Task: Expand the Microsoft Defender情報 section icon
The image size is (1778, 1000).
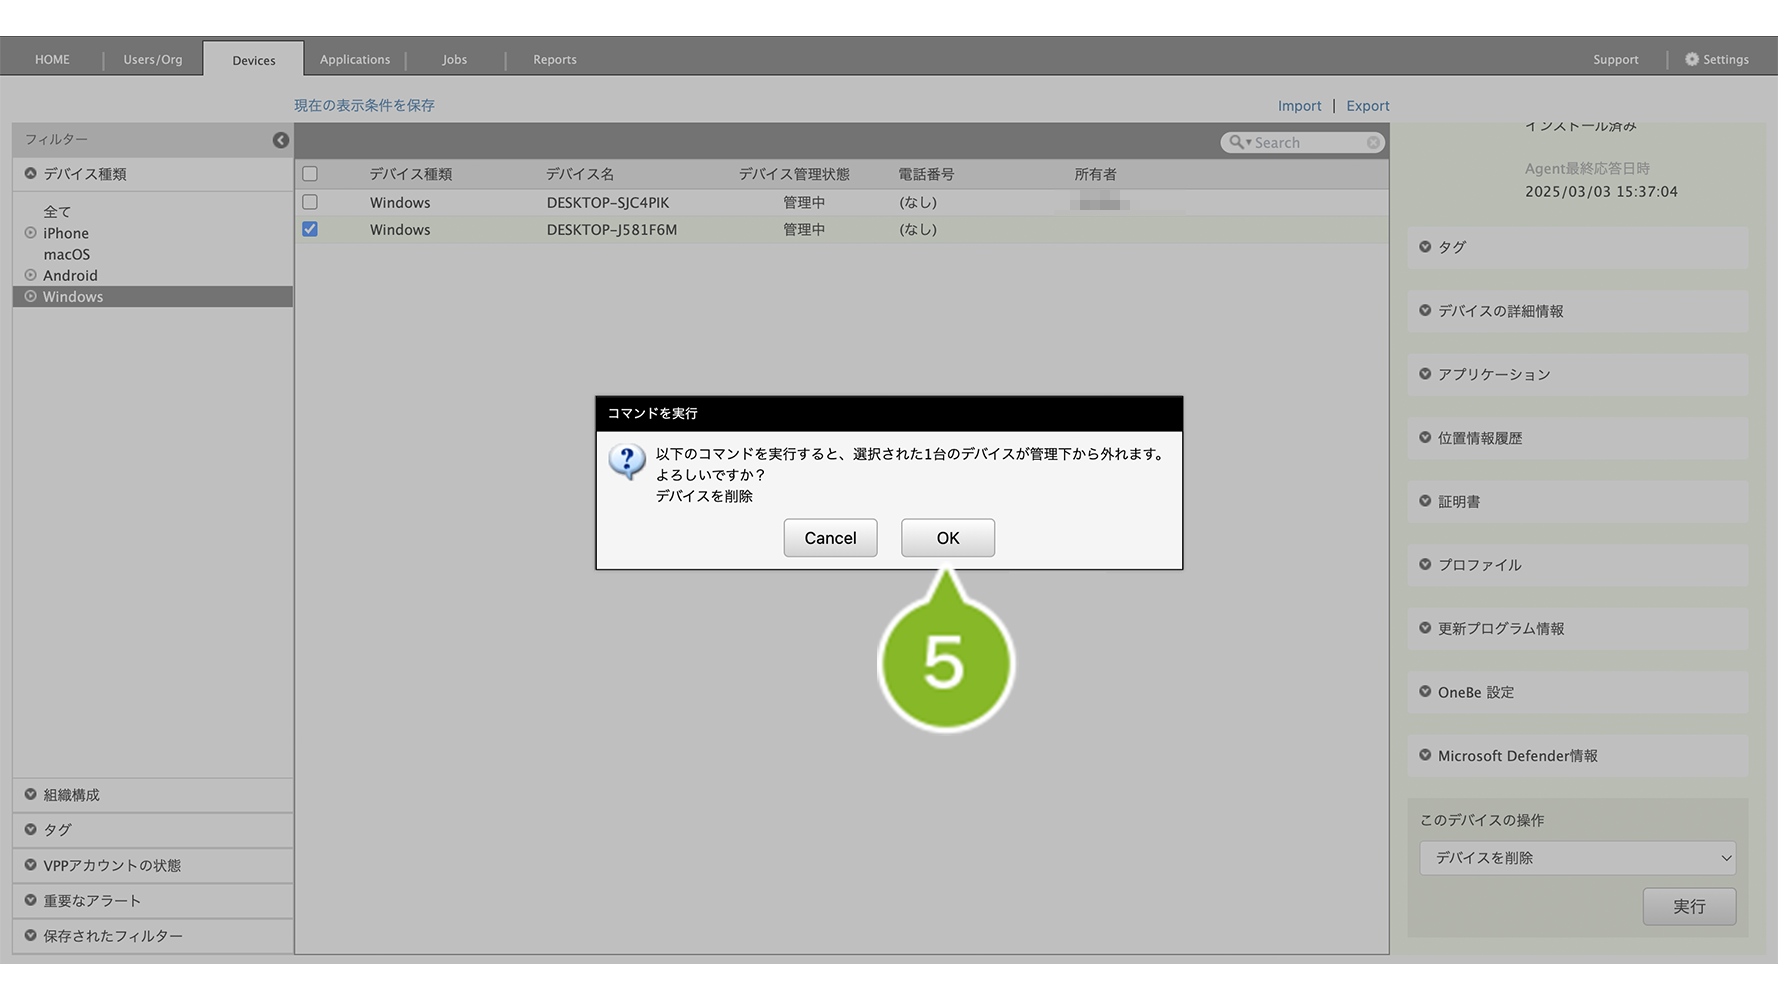Action: coord(1425,755)
